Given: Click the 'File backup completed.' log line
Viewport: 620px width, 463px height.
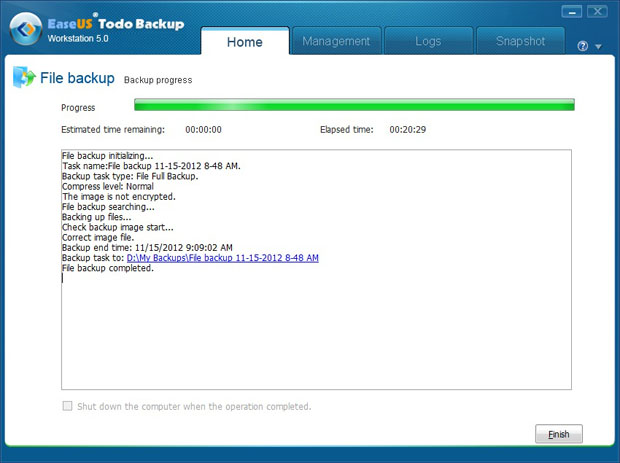Looking at the screenshot, I should tap(108, 268).
